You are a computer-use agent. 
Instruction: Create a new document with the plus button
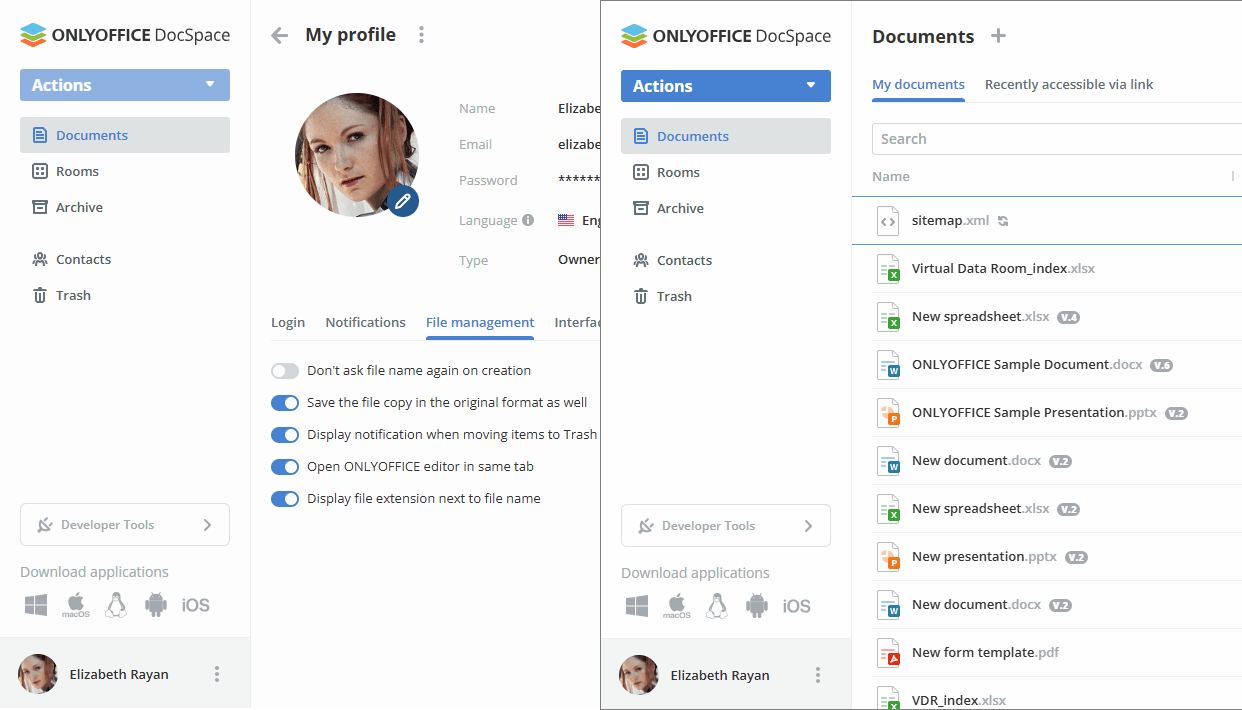pyautogui.click(x=998, y=36)
